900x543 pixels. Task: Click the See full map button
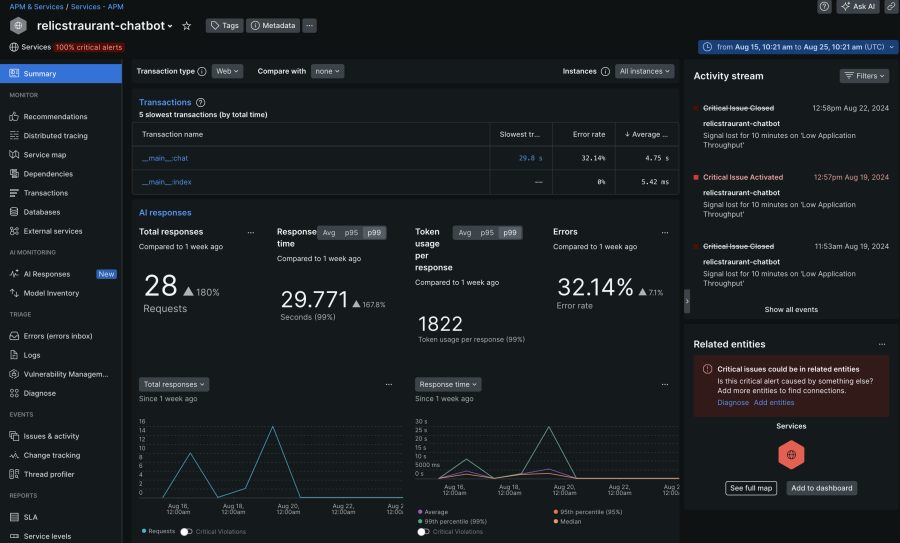click(x=751, y=488)
